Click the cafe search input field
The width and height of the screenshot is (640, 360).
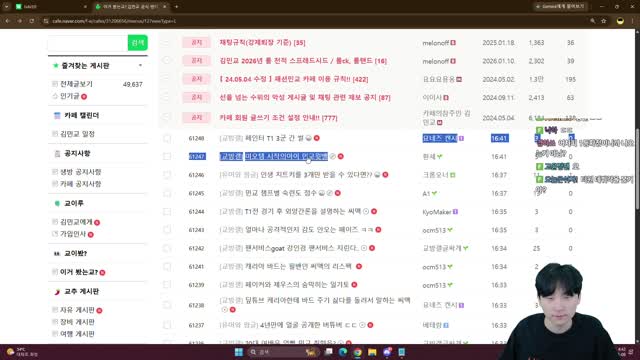click(88, 42)
